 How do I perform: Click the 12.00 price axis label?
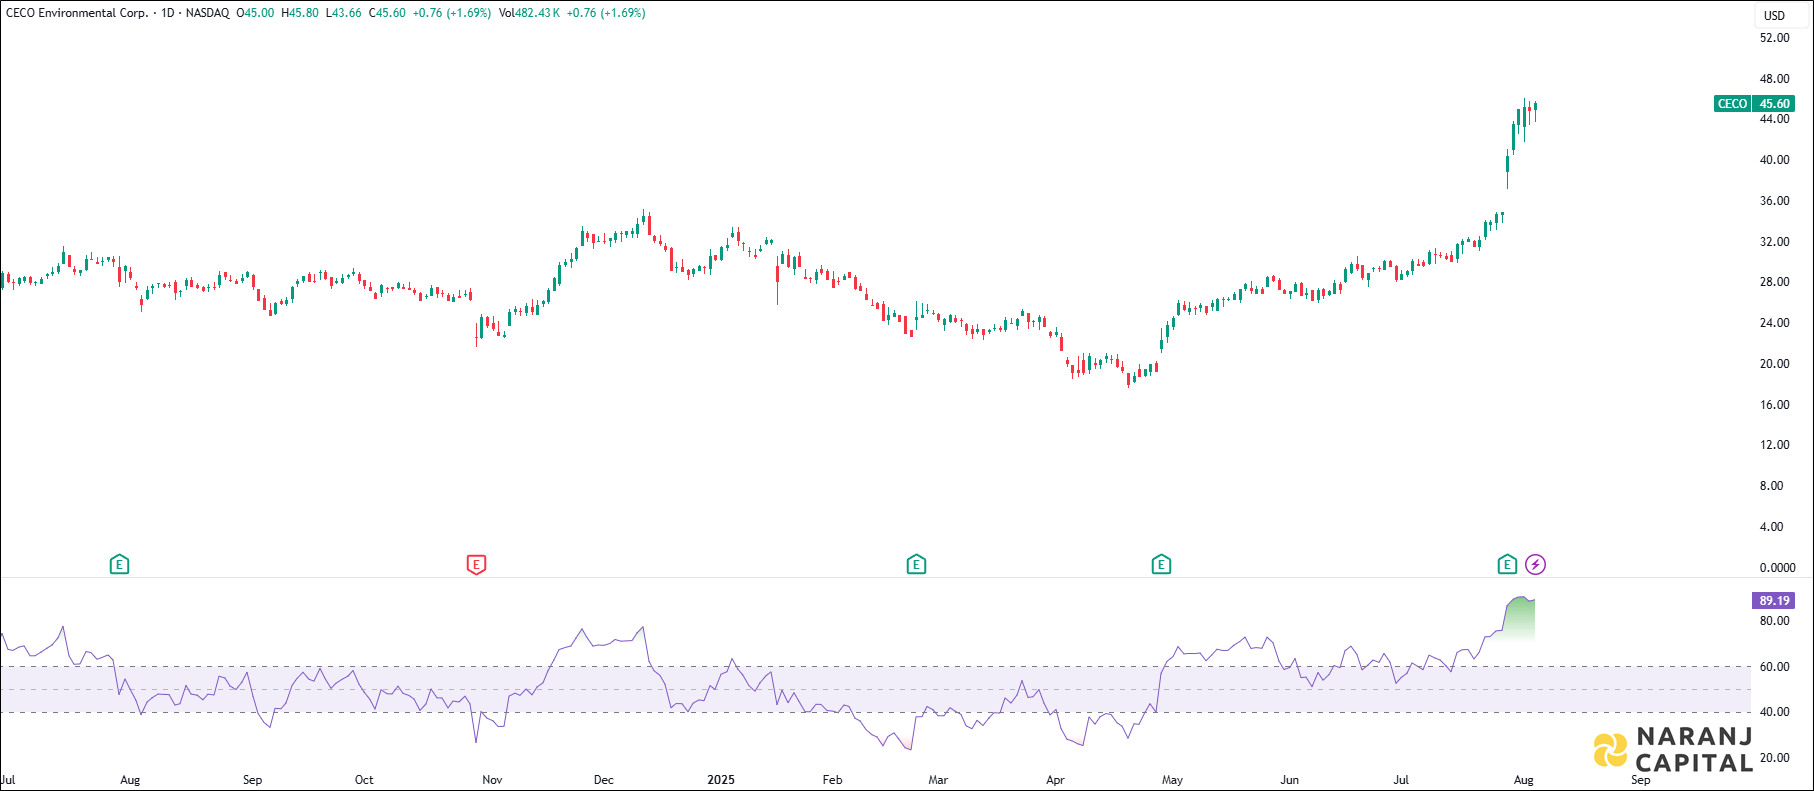[x=1775, y=445]
